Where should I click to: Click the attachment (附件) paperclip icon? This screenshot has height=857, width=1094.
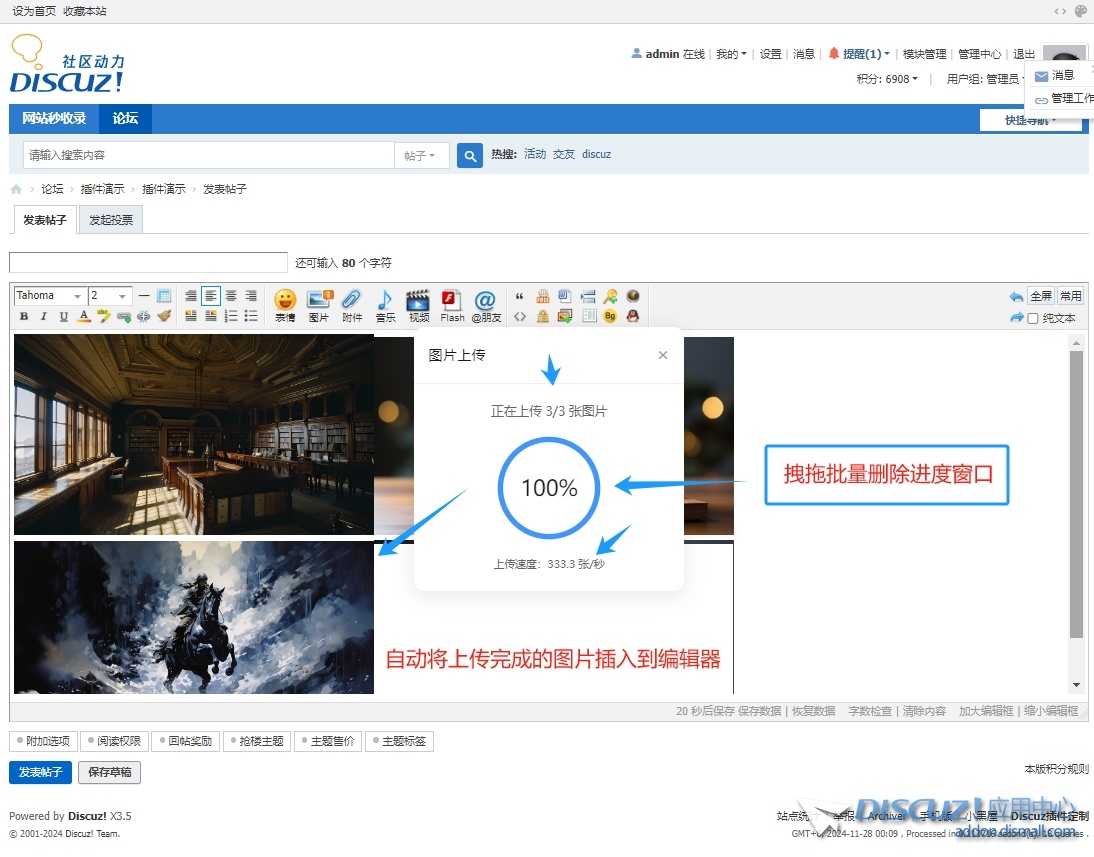pos(352,304)
